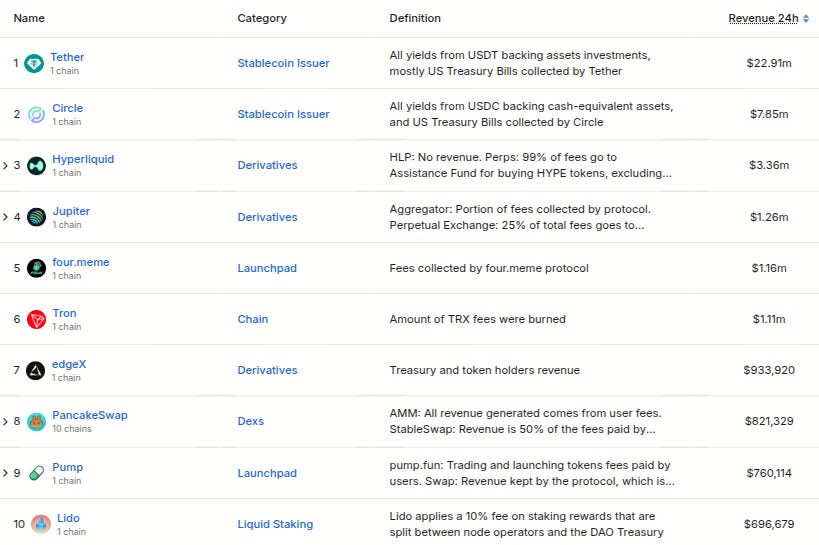Screen dimensions: 819x545
Task: Sort using the Revenue 24h arrows icon
Action: [x=806, y=18]
